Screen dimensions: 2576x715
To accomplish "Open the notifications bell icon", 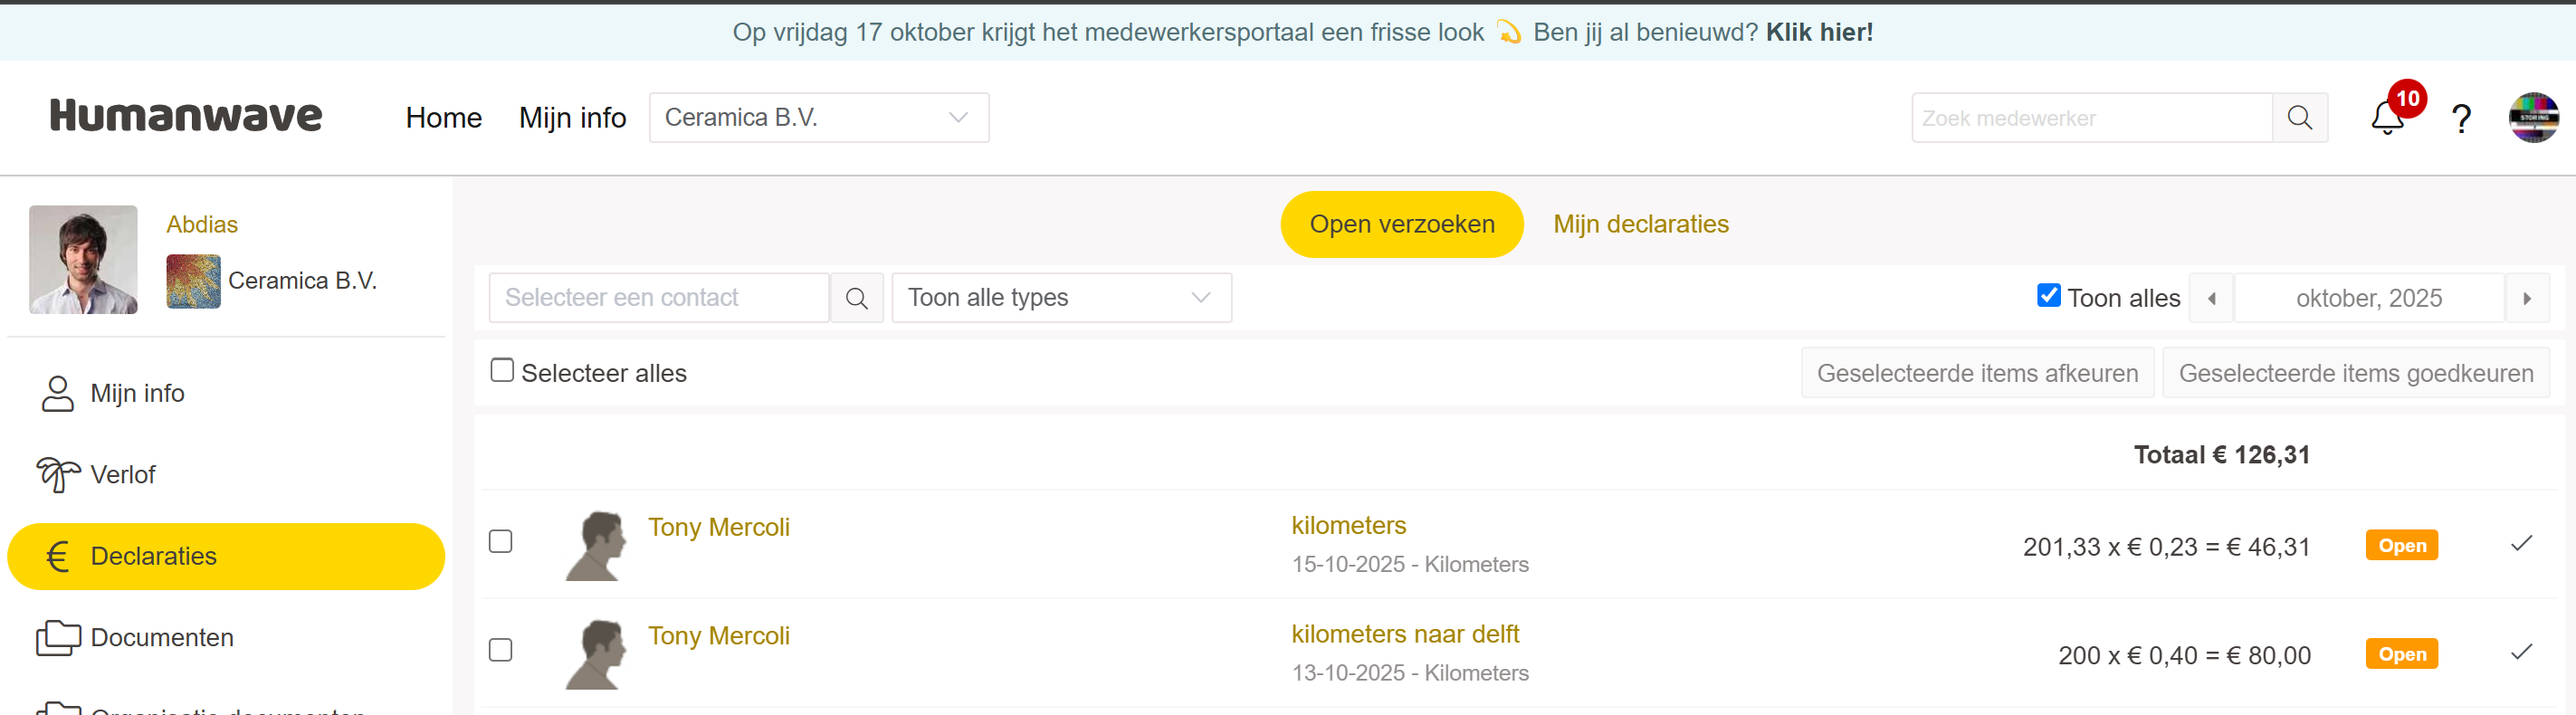I will tap(2387, 118).
